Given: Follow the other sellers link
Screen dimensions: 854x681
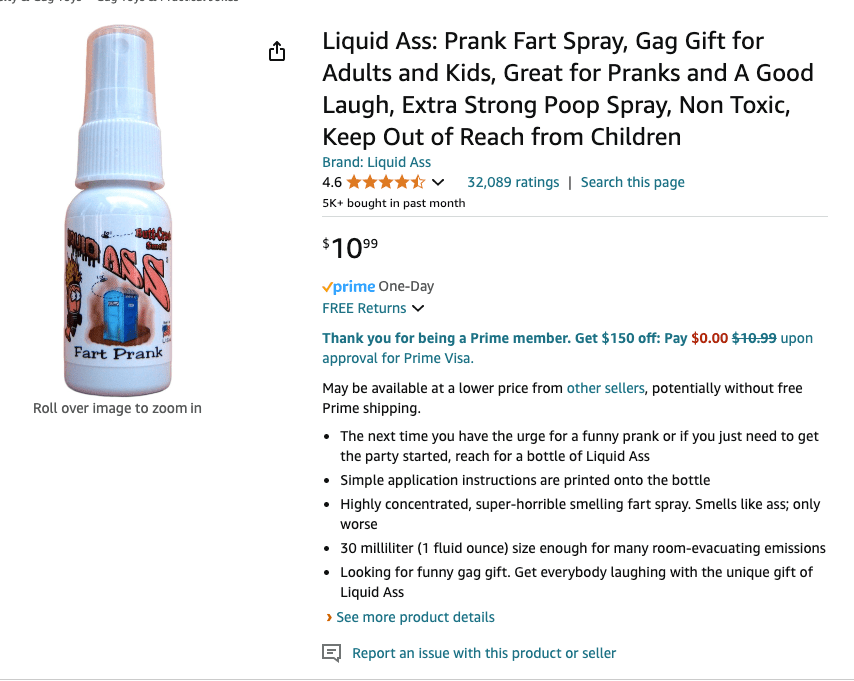Looking at the screenshot, I should 605,388.
